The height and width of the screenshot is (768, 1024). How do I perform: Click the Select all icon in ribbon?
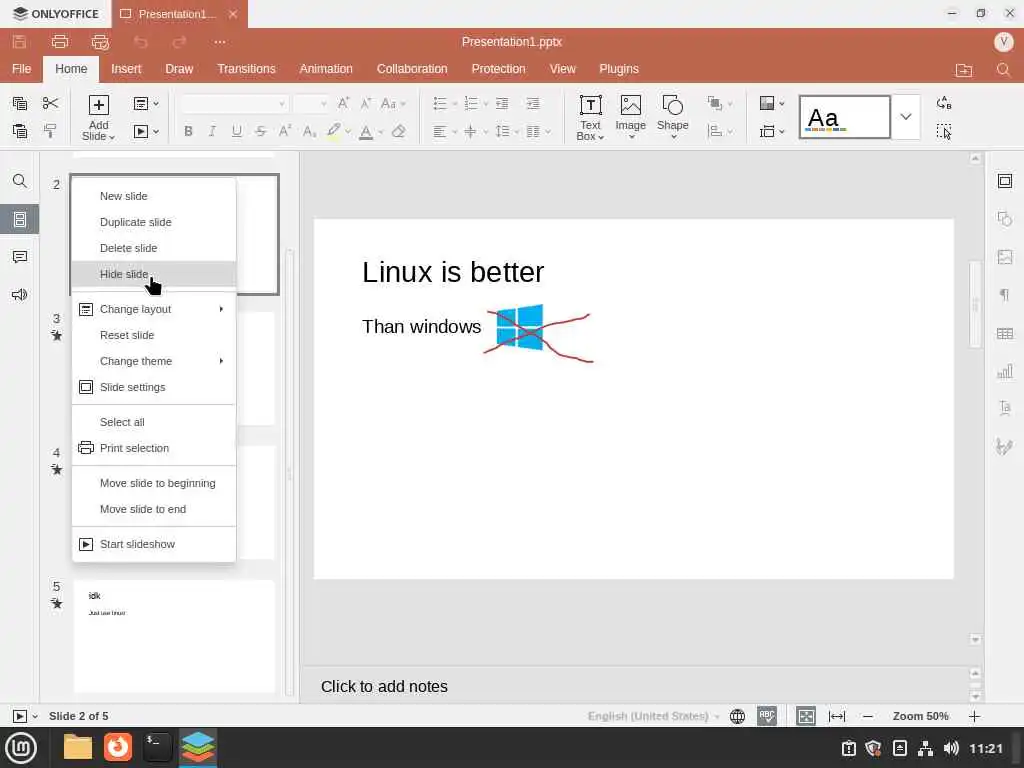(x=944, y=131)
